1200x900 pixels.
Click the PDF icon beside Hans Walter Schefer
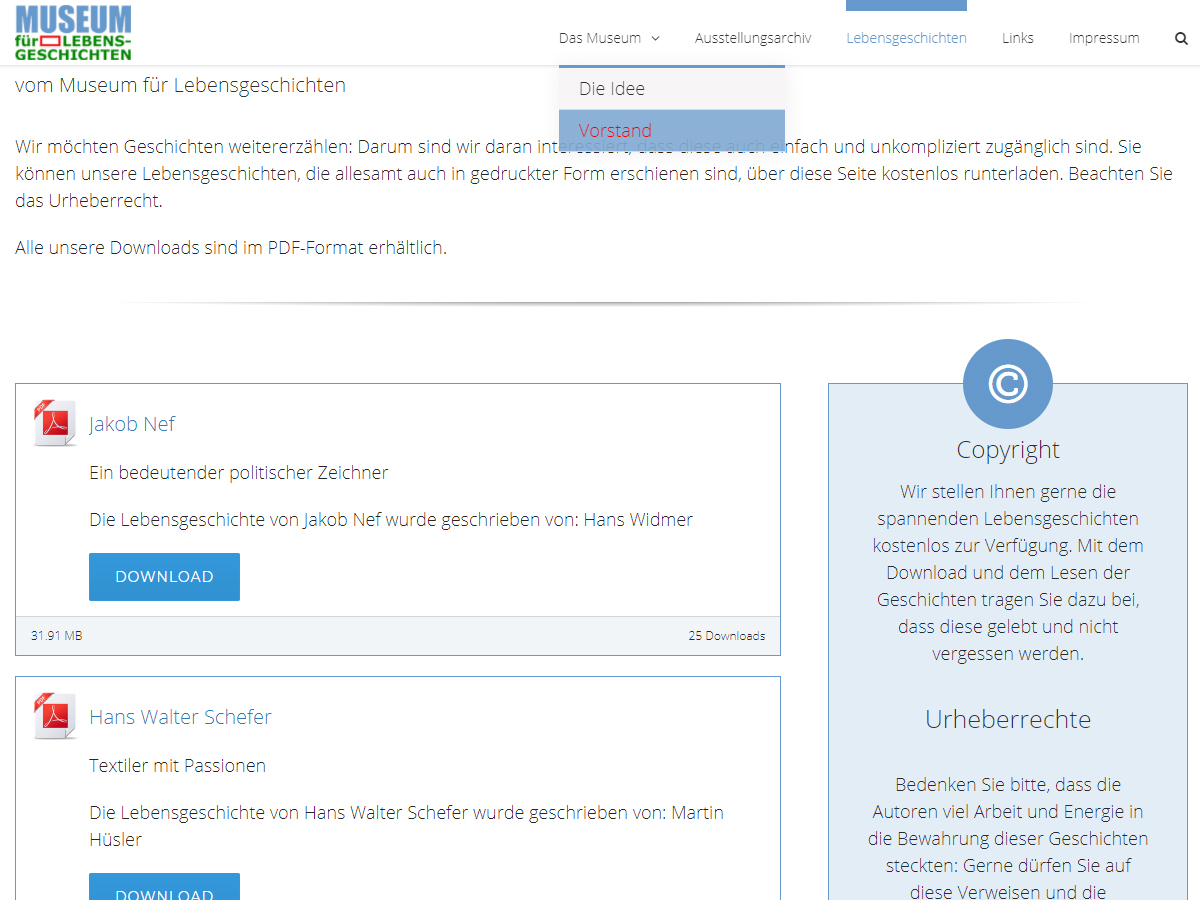pos(55,716)
